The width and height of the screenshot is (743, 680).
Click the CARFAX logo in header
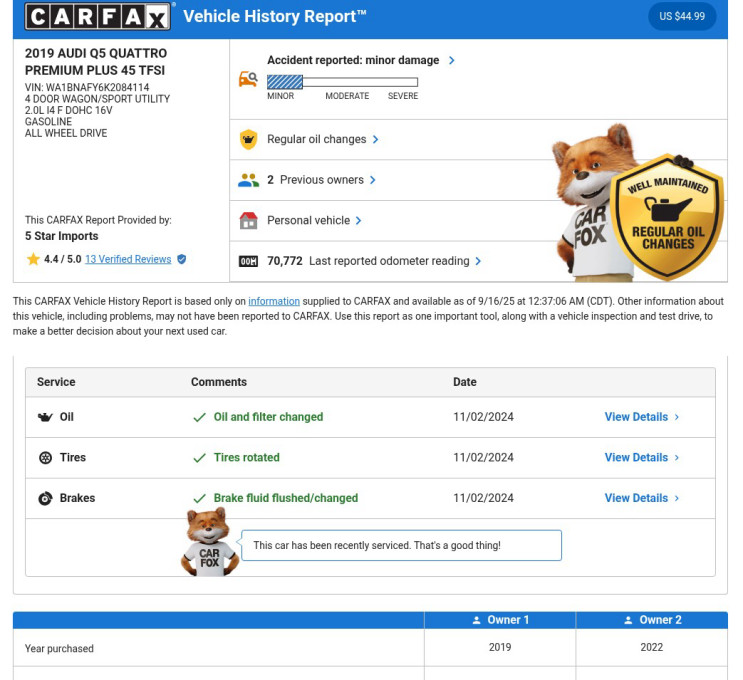99,16
